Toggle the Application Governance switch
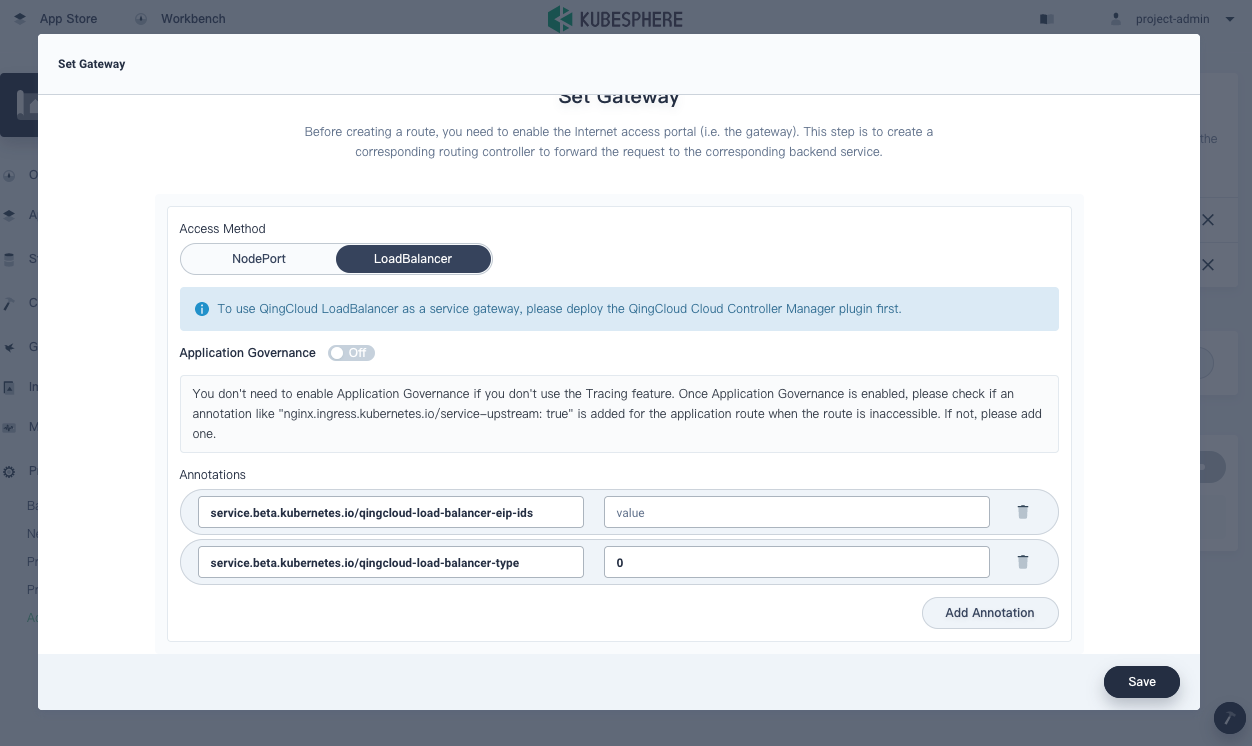The width and height of the screenshot is (1252, 746). click(x=351, y=353)
